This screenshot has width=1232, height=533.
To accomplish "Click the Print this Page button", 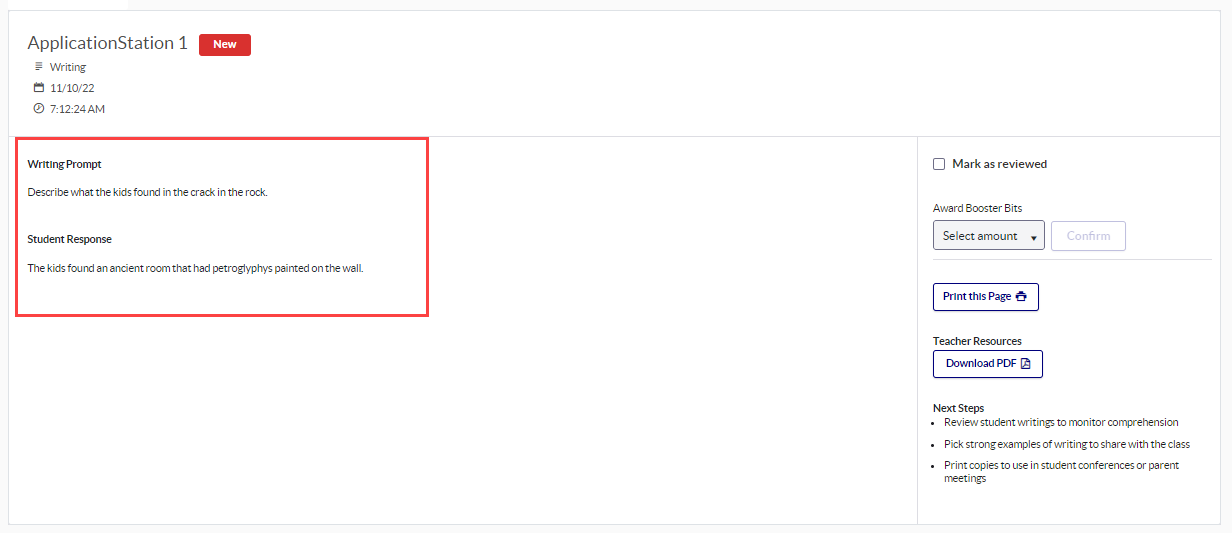I will 986,297.
